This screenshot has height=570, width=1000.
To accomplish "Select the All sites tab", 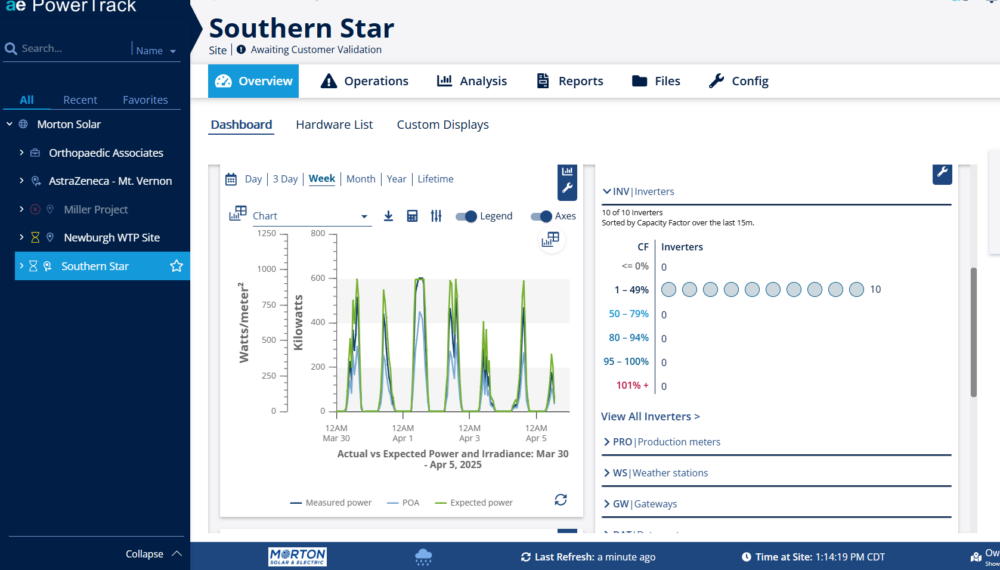I will pyautogui.click(x=27, y=100).
